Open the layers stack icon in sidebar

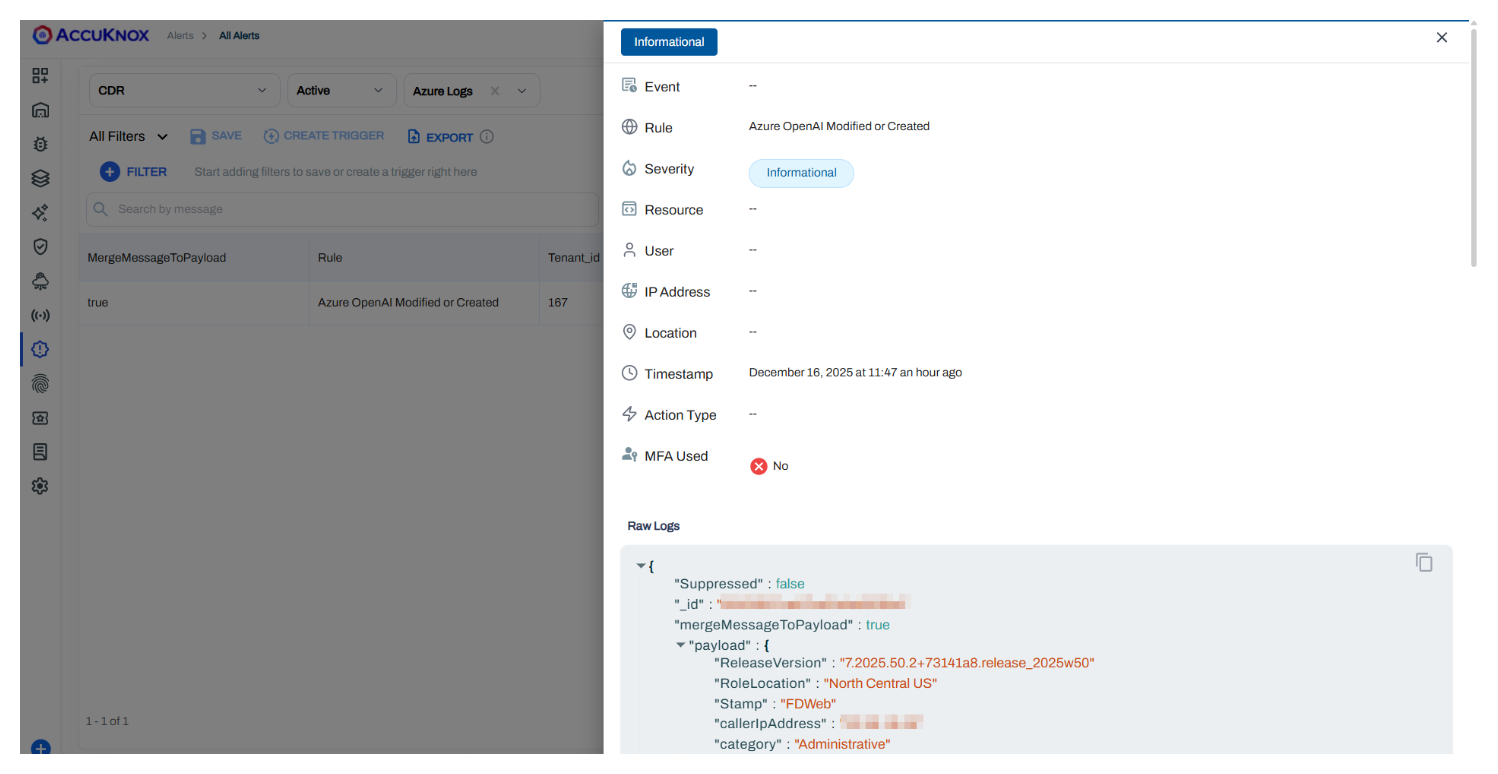pyautogui.click(x=40, y=178)
